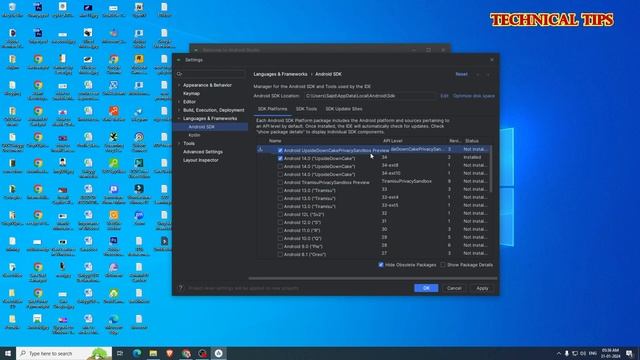
Task: Switch to Android Studio taskbar icon
Action: [219, 353]
